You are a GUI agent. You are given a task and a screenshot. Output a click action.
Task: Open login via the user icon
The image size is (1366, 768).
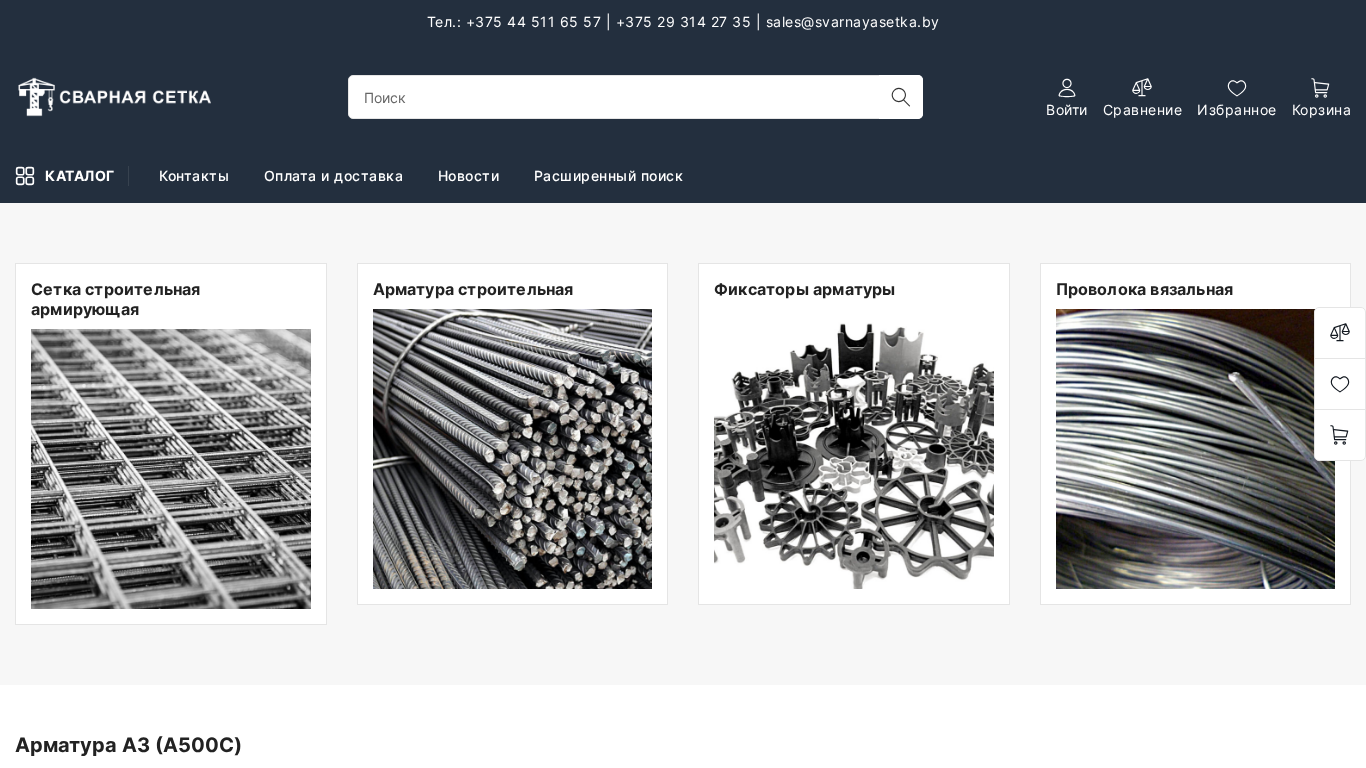coord(1066,88)
